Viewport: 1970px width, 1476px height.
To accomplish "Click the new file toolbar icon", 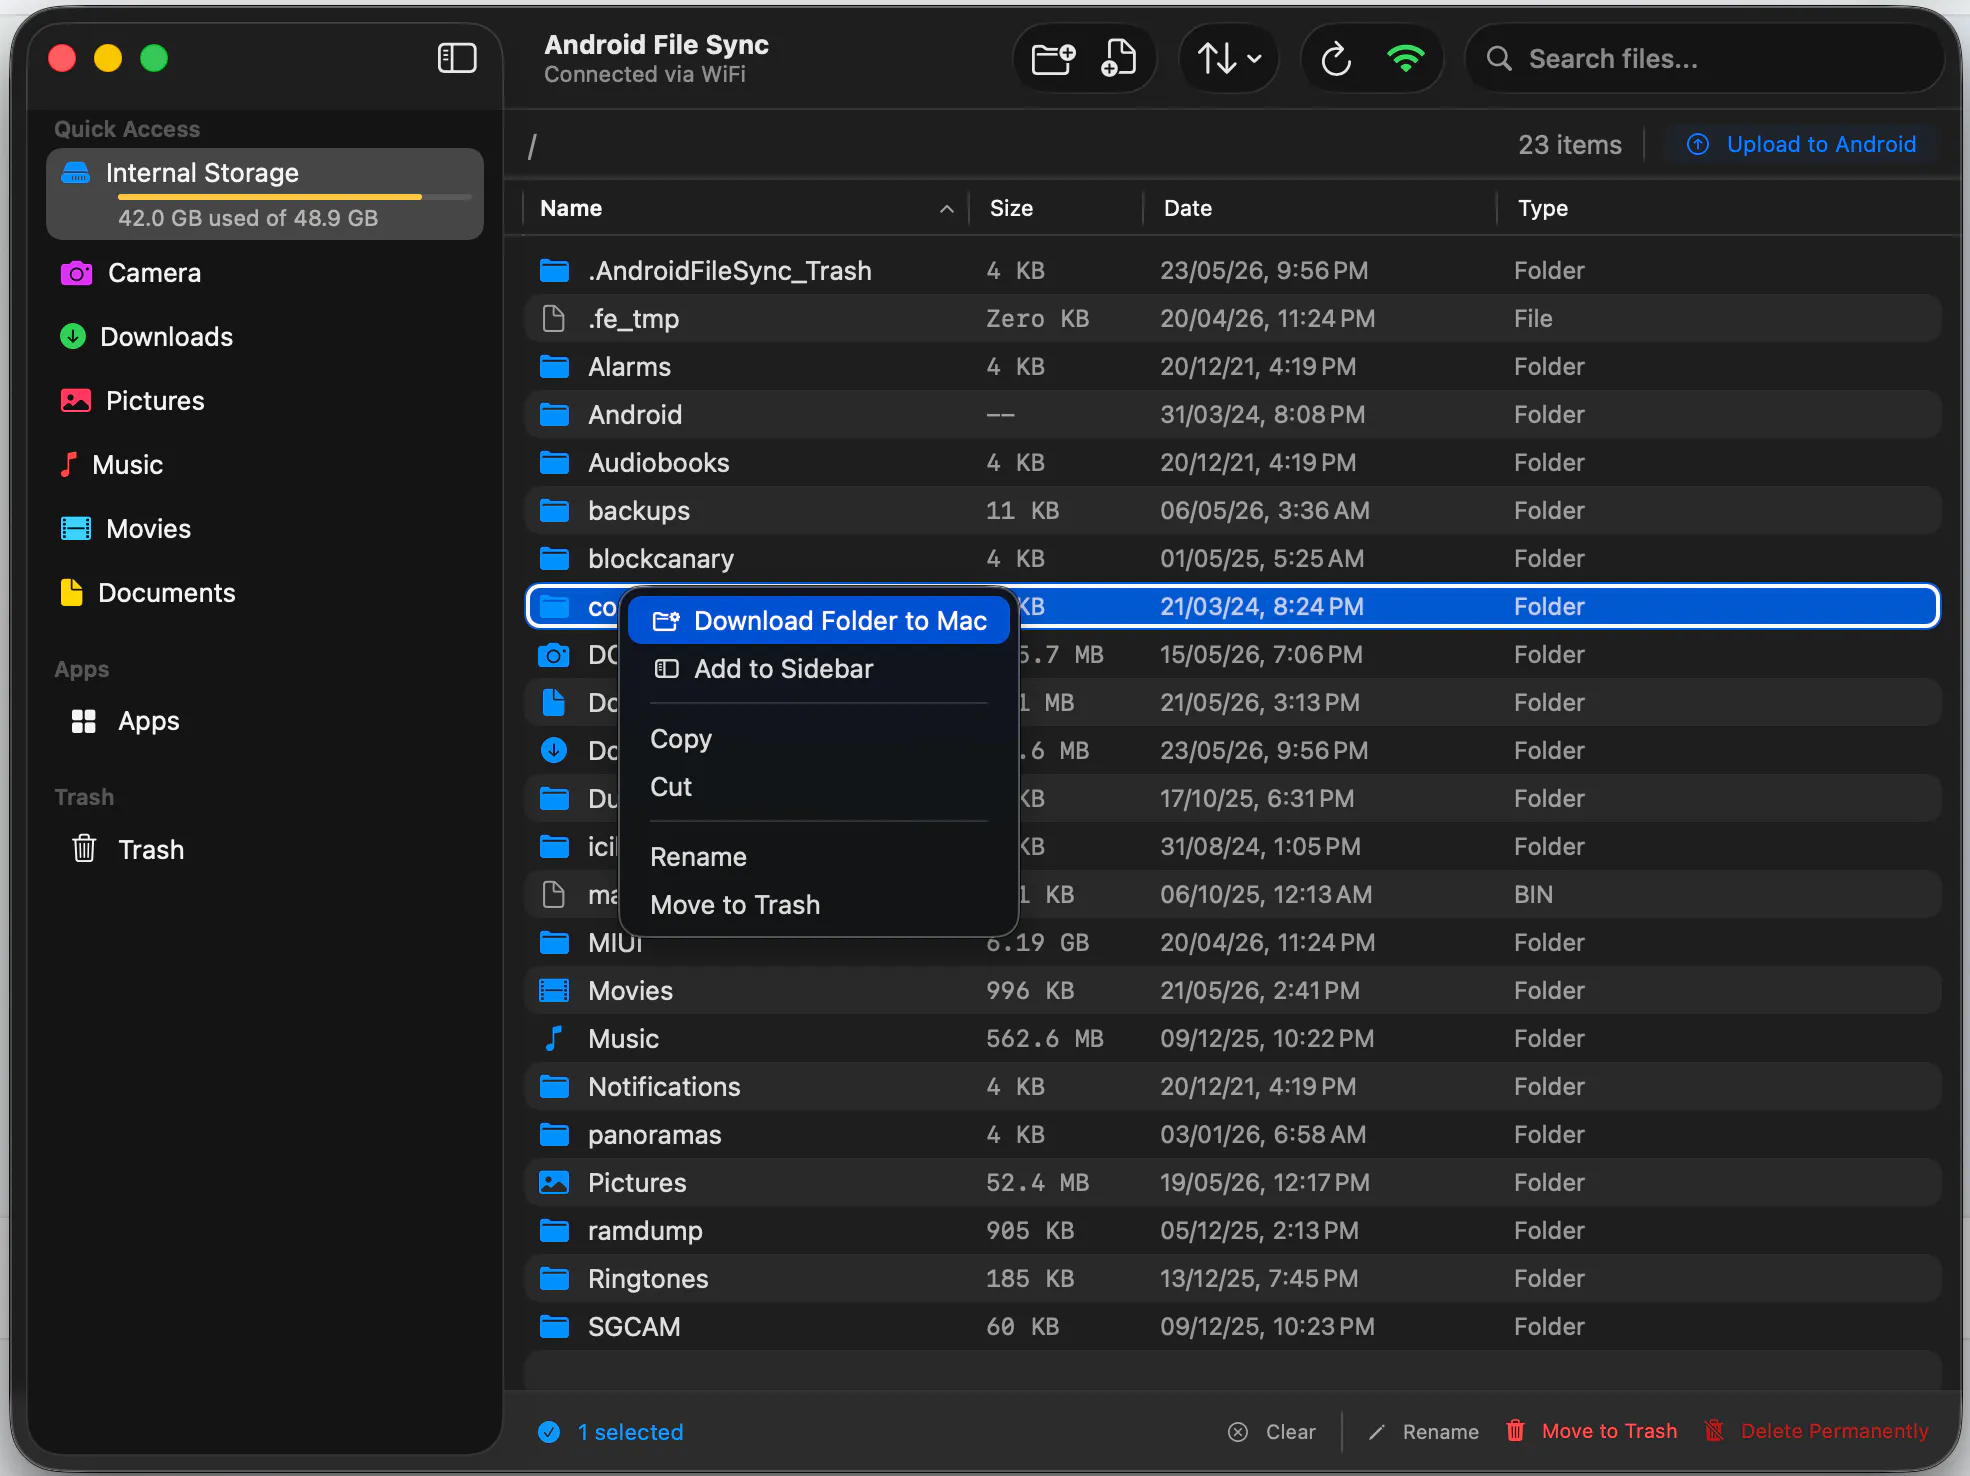I will tap(1118, 59).
